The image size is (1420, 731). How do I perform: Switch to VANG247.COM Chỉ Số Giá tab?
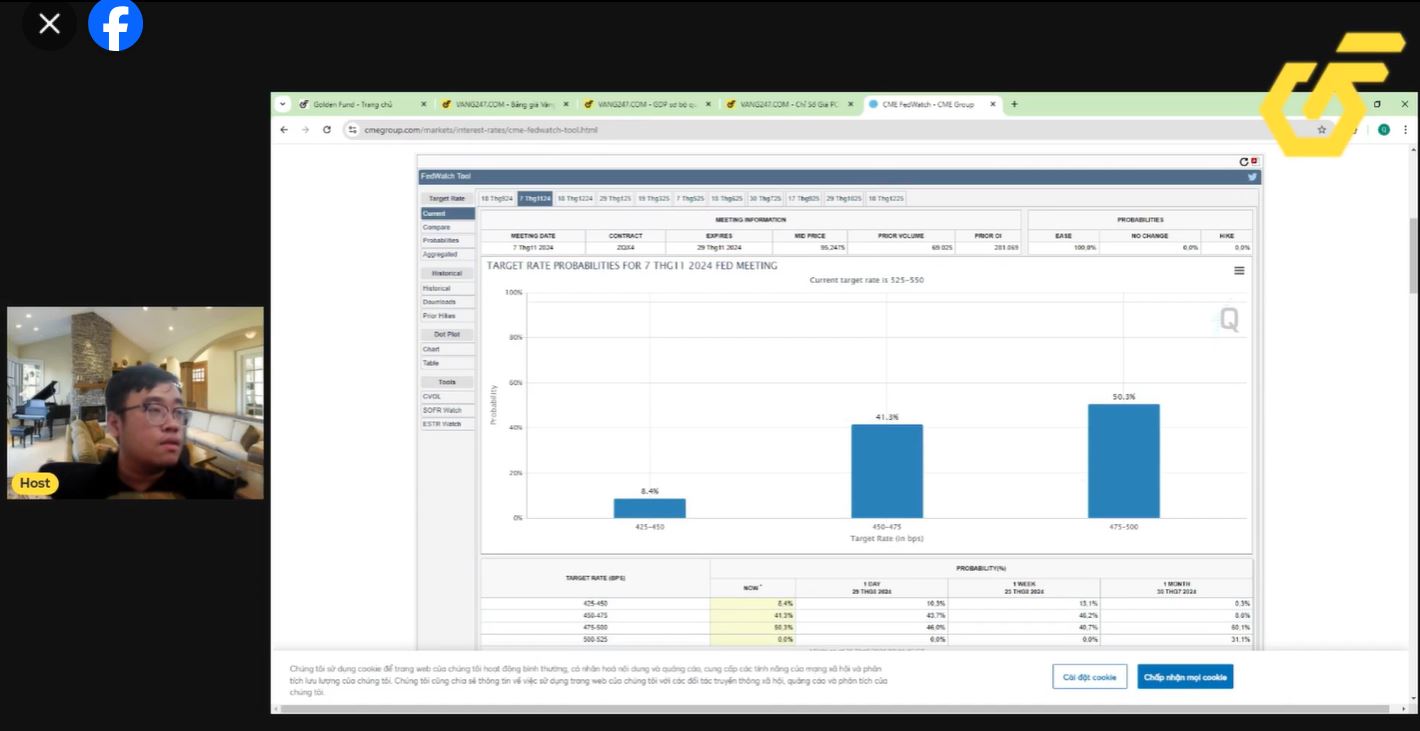pos(790,104)
